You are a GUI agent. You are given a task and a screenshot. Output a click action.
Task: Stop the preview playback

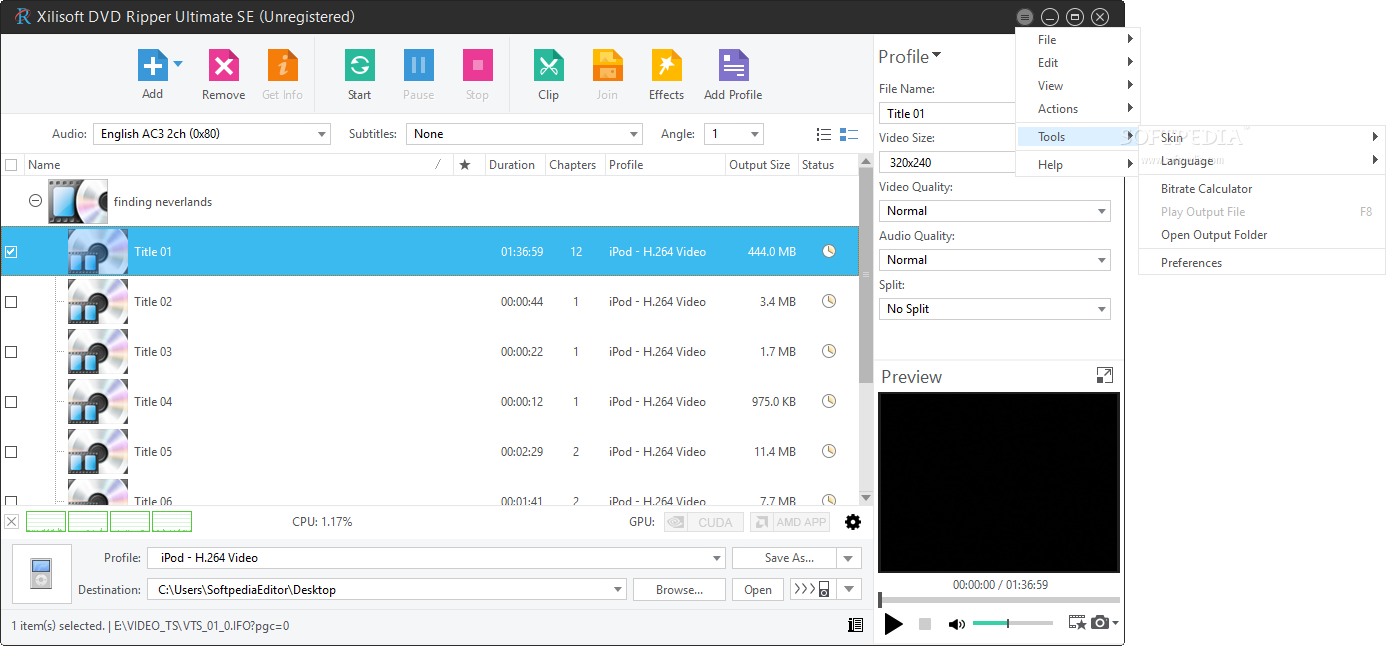(925, 624)
